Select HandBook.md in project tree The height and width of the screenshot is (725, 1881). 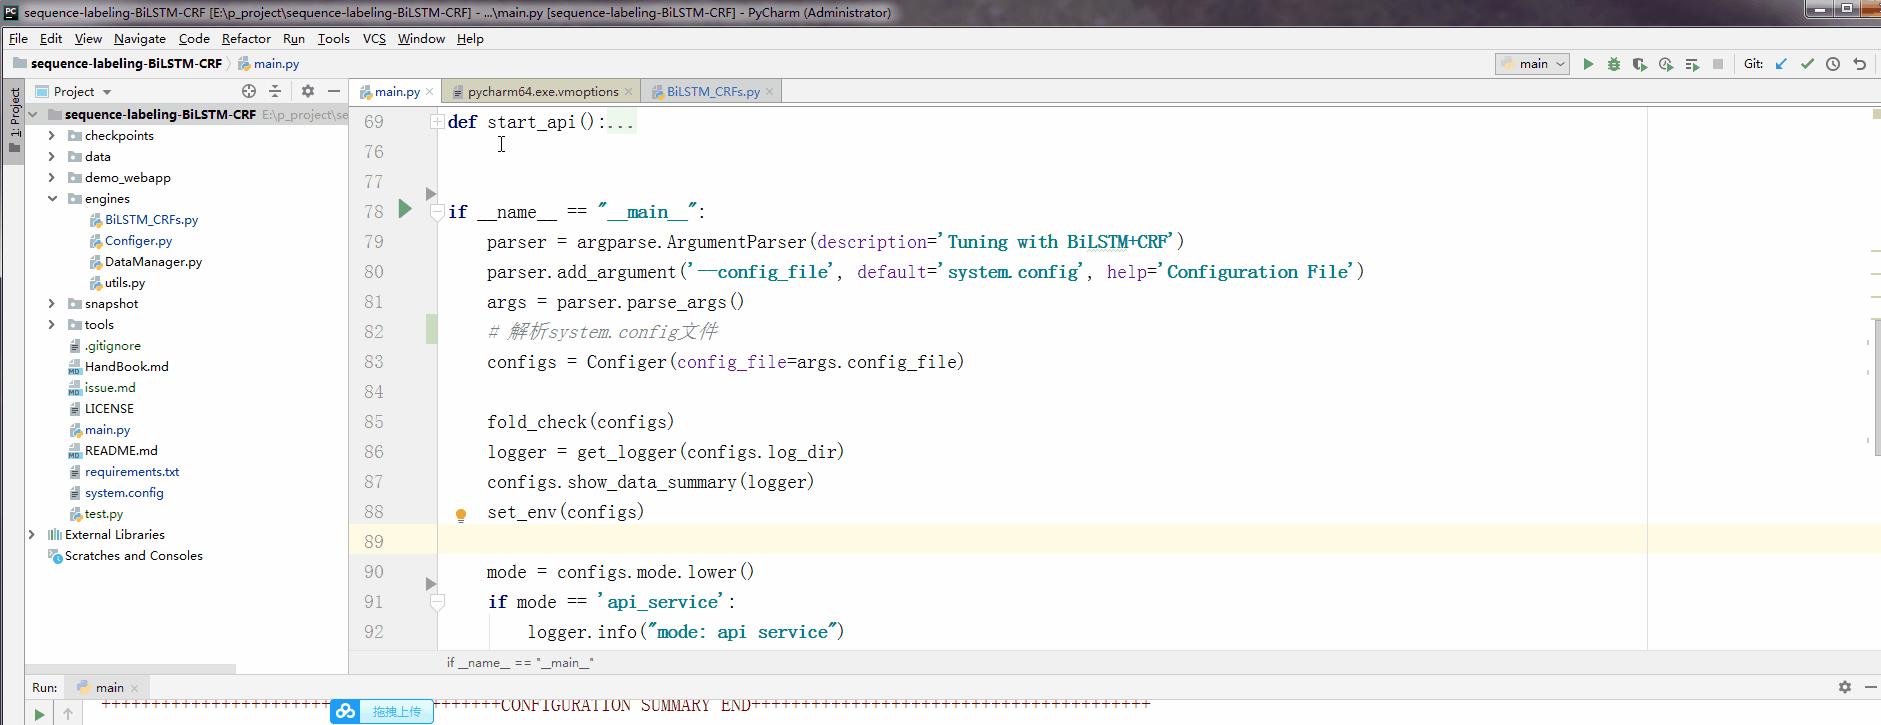click(127, 366)
